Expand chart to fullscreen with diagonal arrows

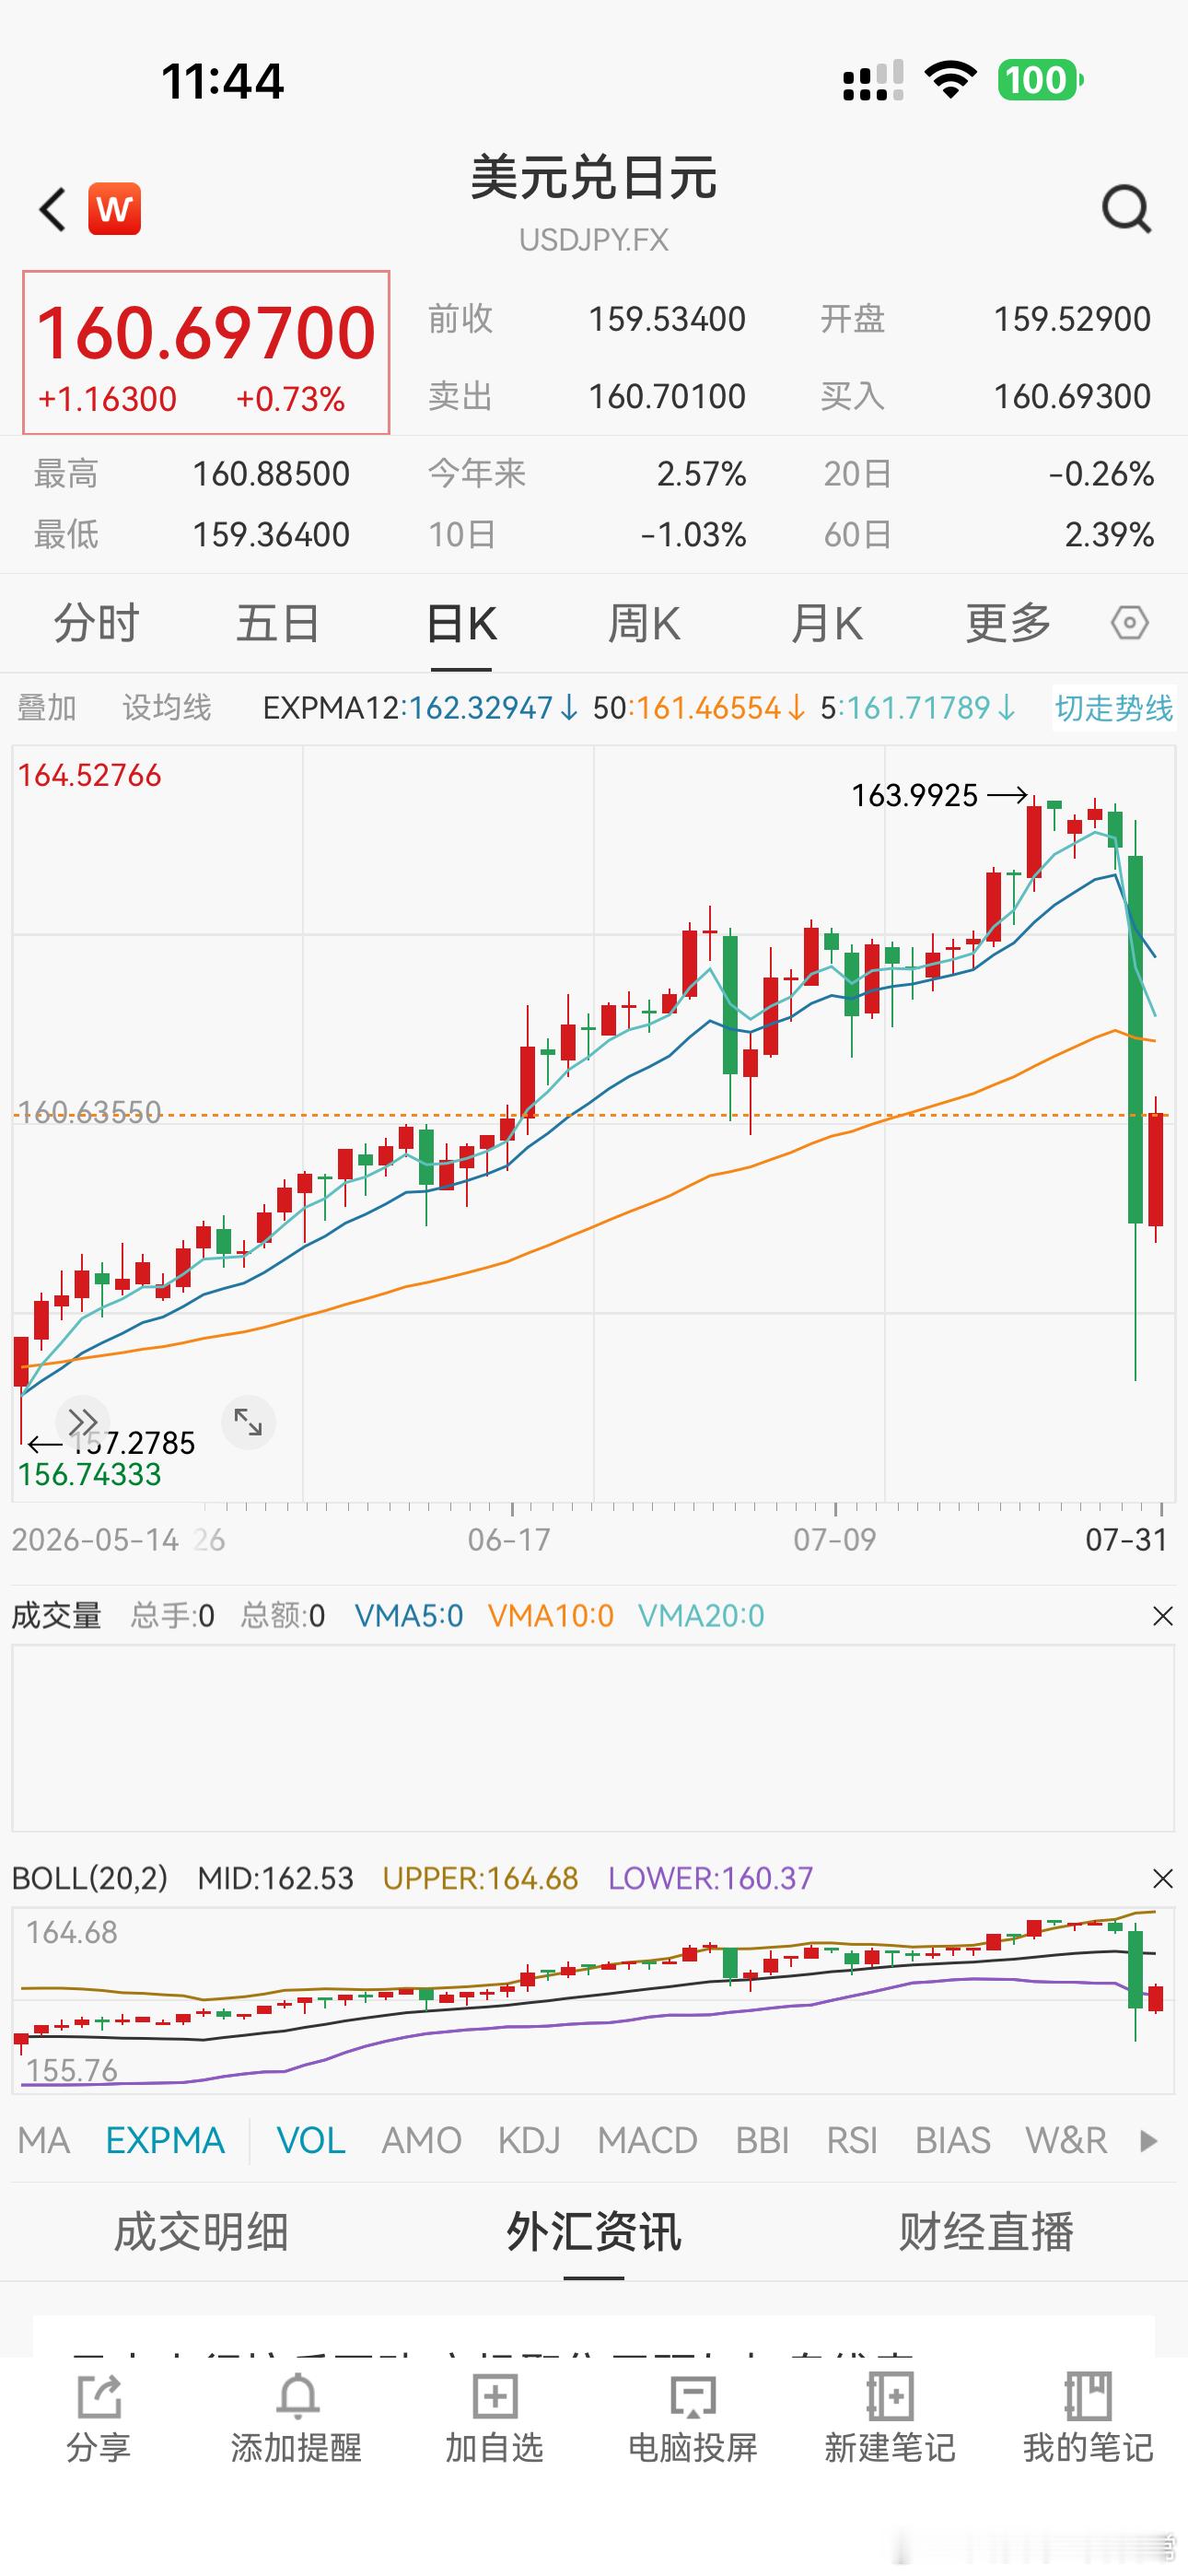(248, 1421)
